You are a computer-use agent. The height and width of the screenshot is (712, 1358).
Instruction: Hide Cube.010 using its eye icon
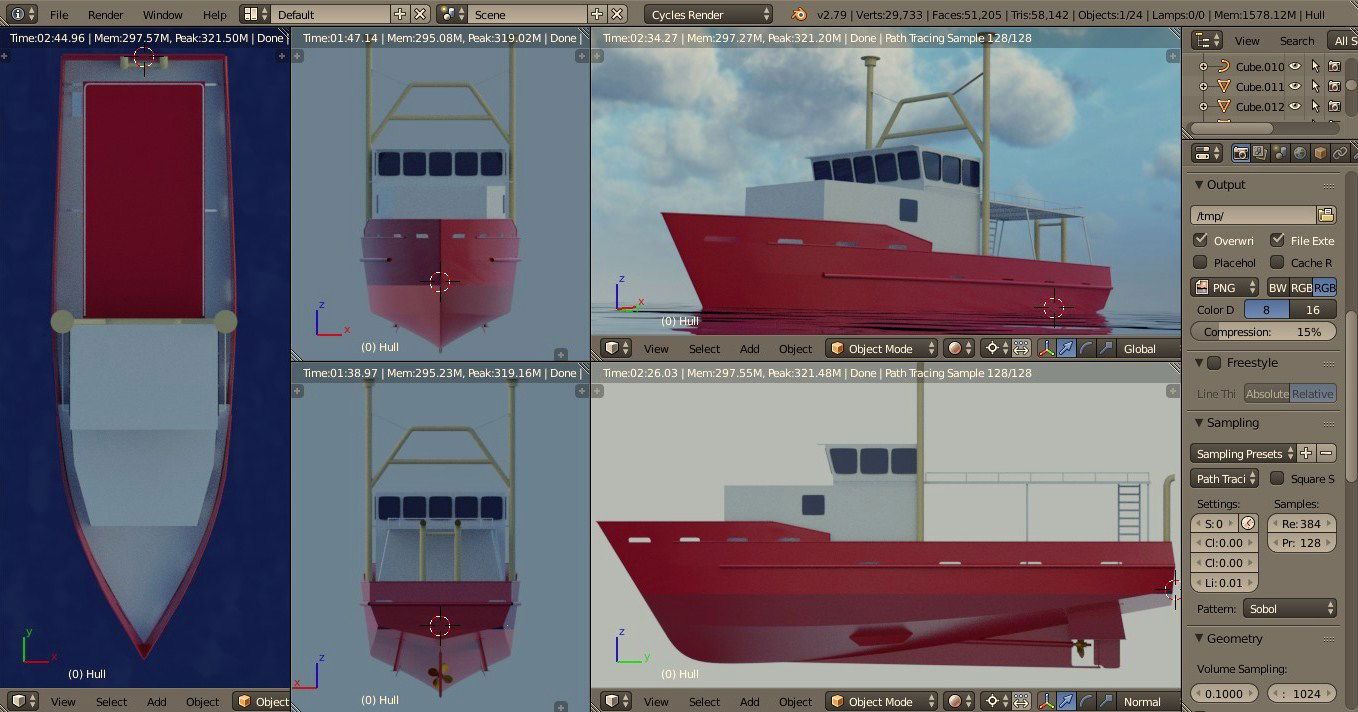click(x=1295, y=67)
